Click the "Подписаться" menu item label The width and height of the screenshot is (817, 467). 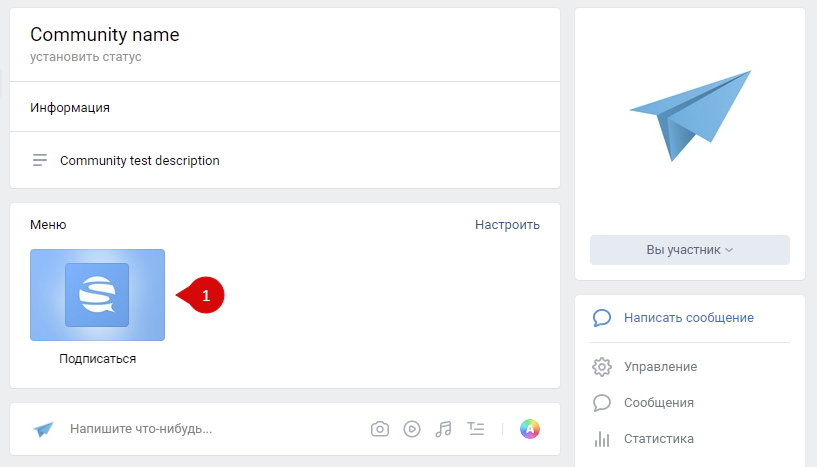[x=97, y=358]
